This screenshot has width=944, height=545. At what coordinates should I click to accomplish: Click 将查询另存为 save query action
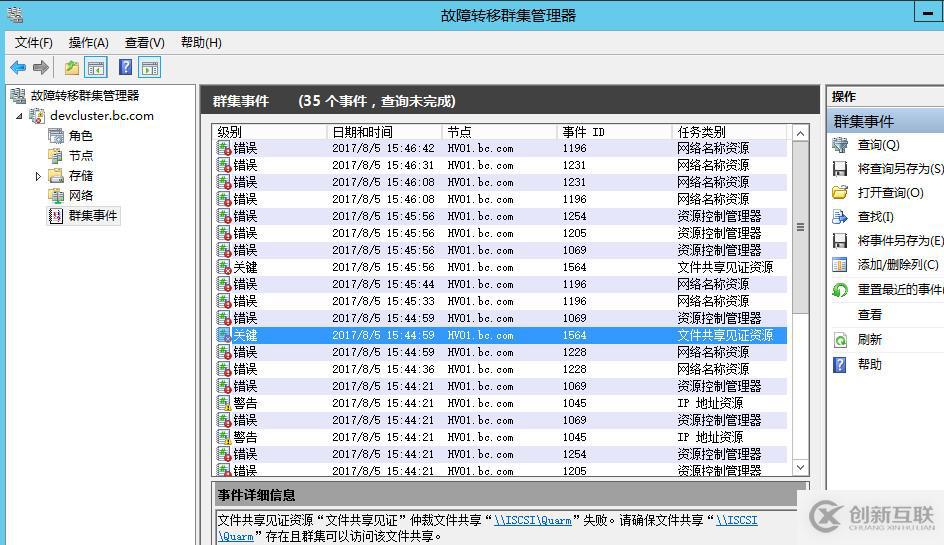(x=898, y=169)
